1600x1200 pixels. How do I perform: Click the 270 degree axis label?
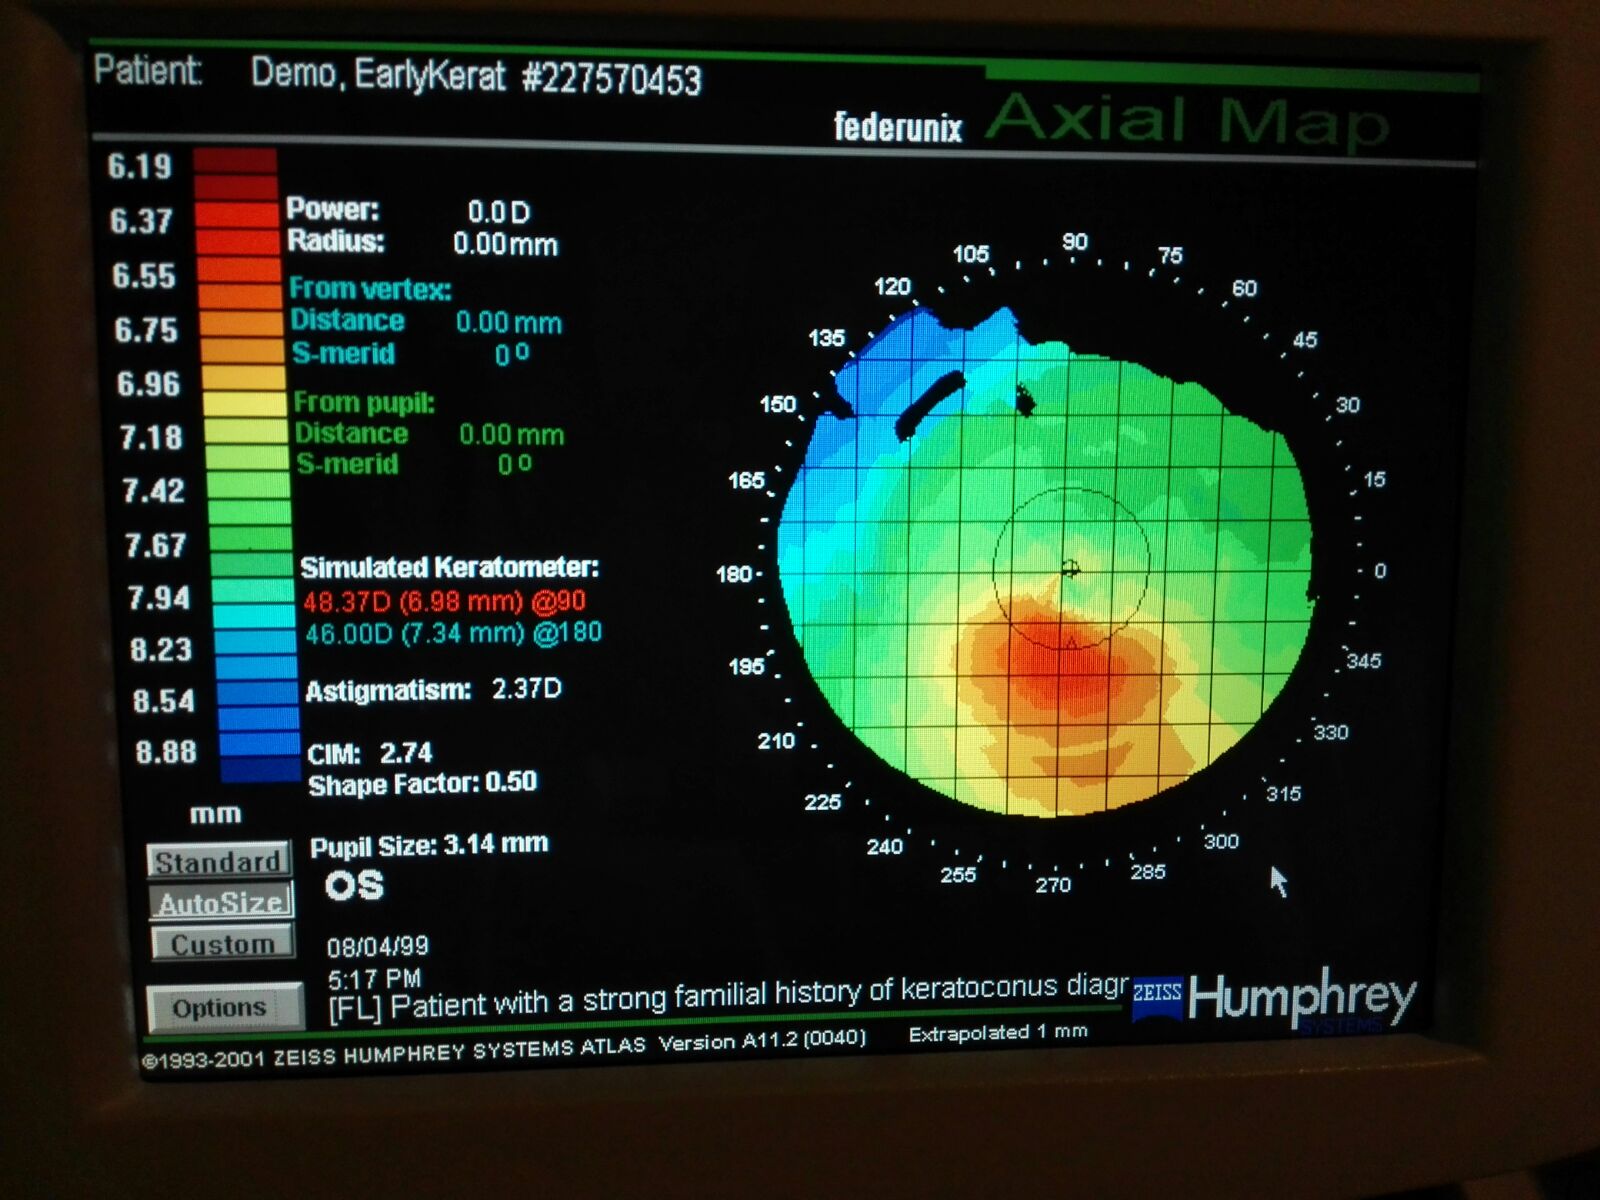1053,885
